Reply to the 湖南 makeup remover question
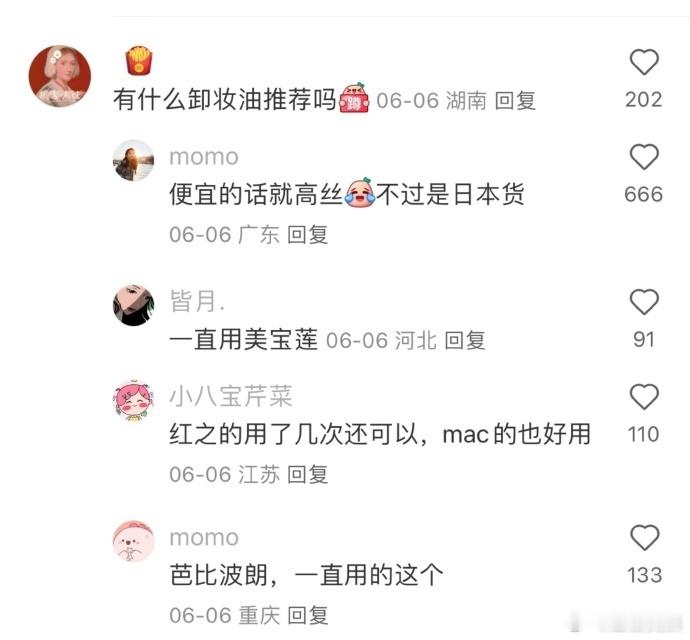 pyautogui.click(x=515, y=101)
